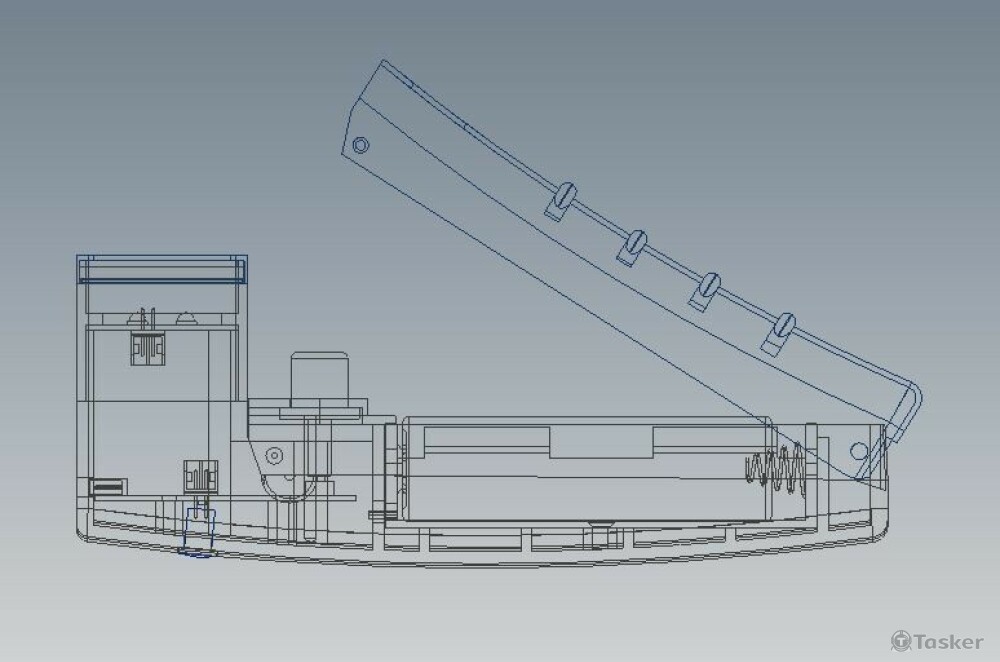Click the Tasker watermark text

[947, 641]
